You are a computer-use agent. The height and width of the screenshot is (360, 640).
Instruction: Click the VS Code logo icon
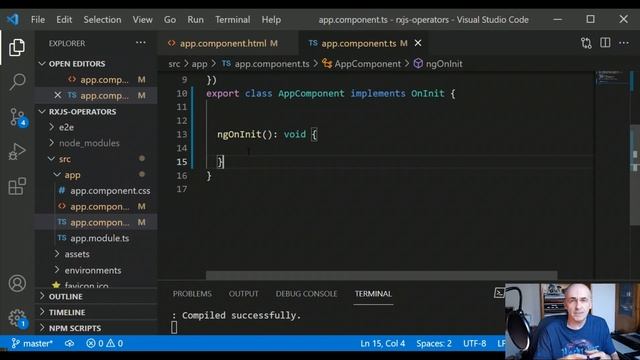pyautogui.click(x=13, y=19)
